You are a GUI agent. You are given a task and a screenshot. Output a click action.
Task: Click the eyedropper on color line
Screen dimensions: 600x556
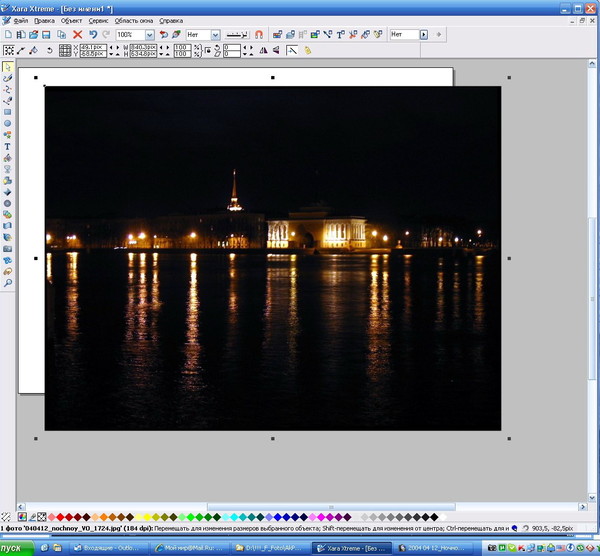32,517
